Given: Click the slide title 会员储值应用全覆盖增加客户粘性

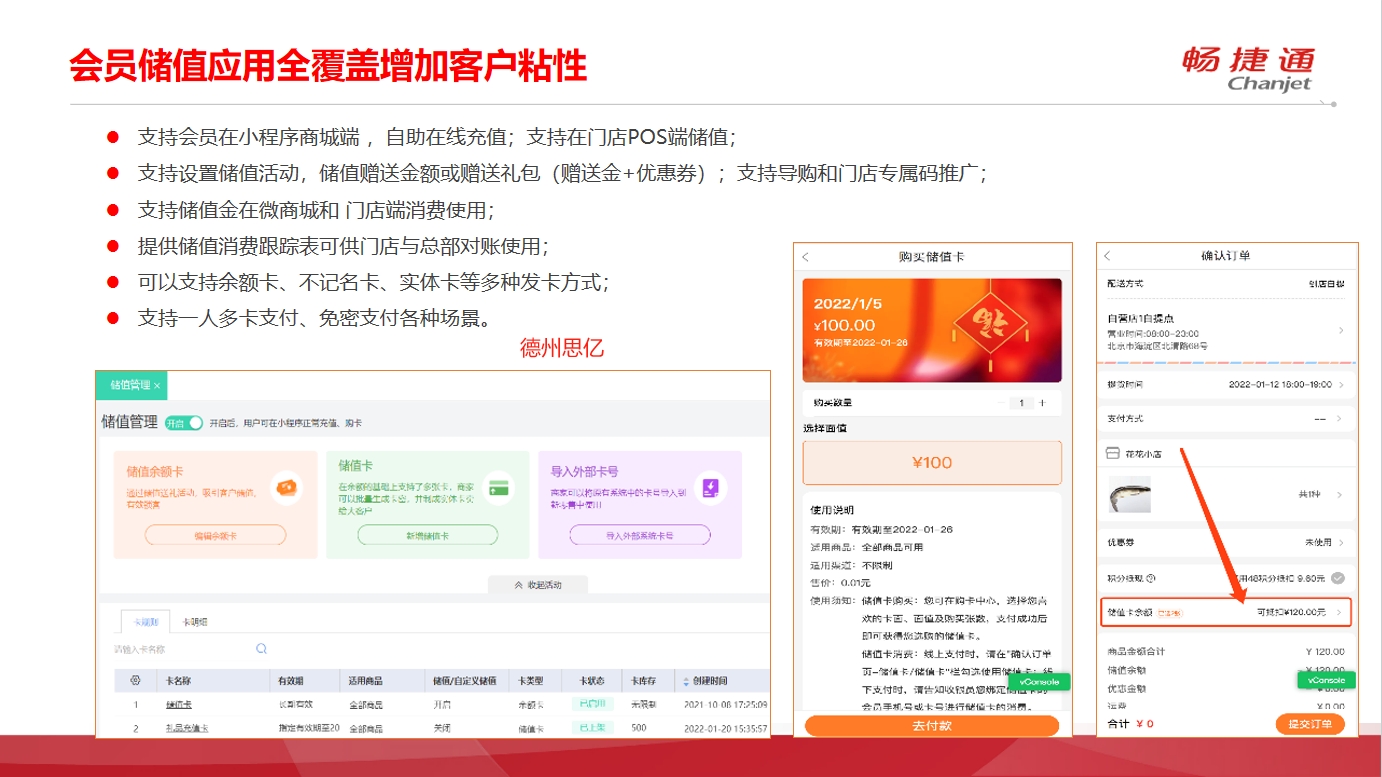Looking at the screenshot, I should point(328,65).
